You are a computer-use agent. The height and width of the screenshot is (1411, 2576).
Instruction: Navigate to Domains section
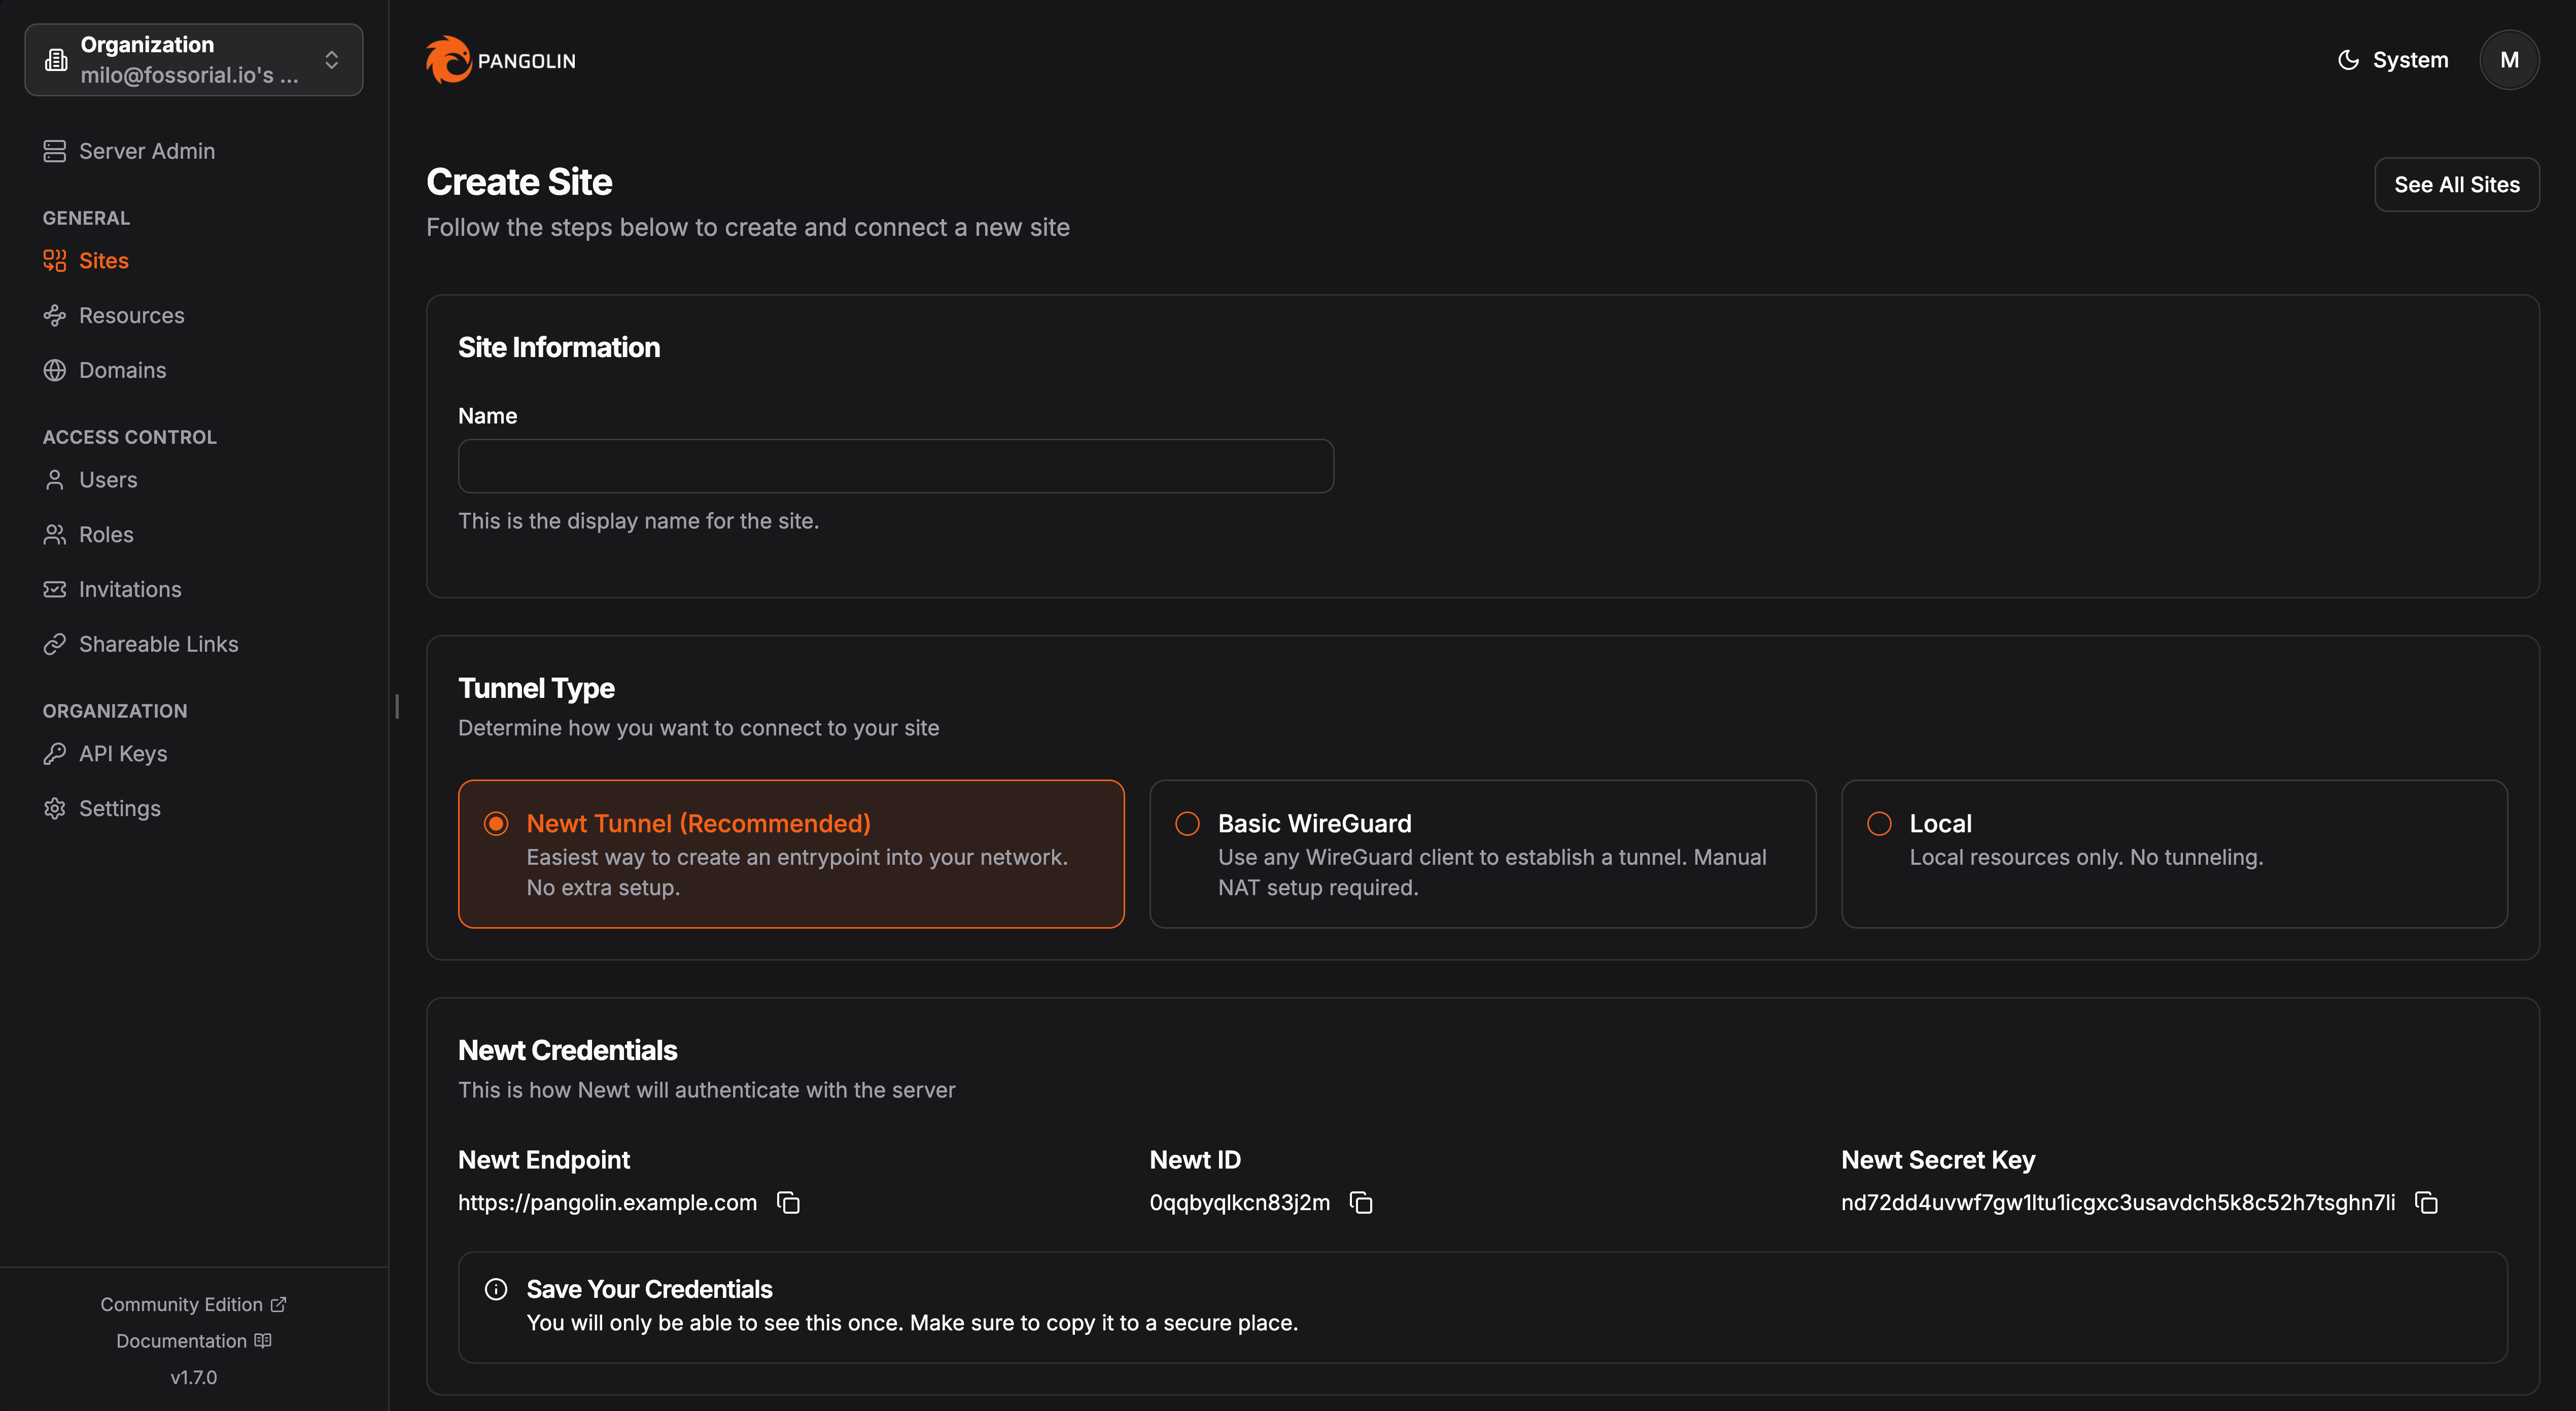122,370
